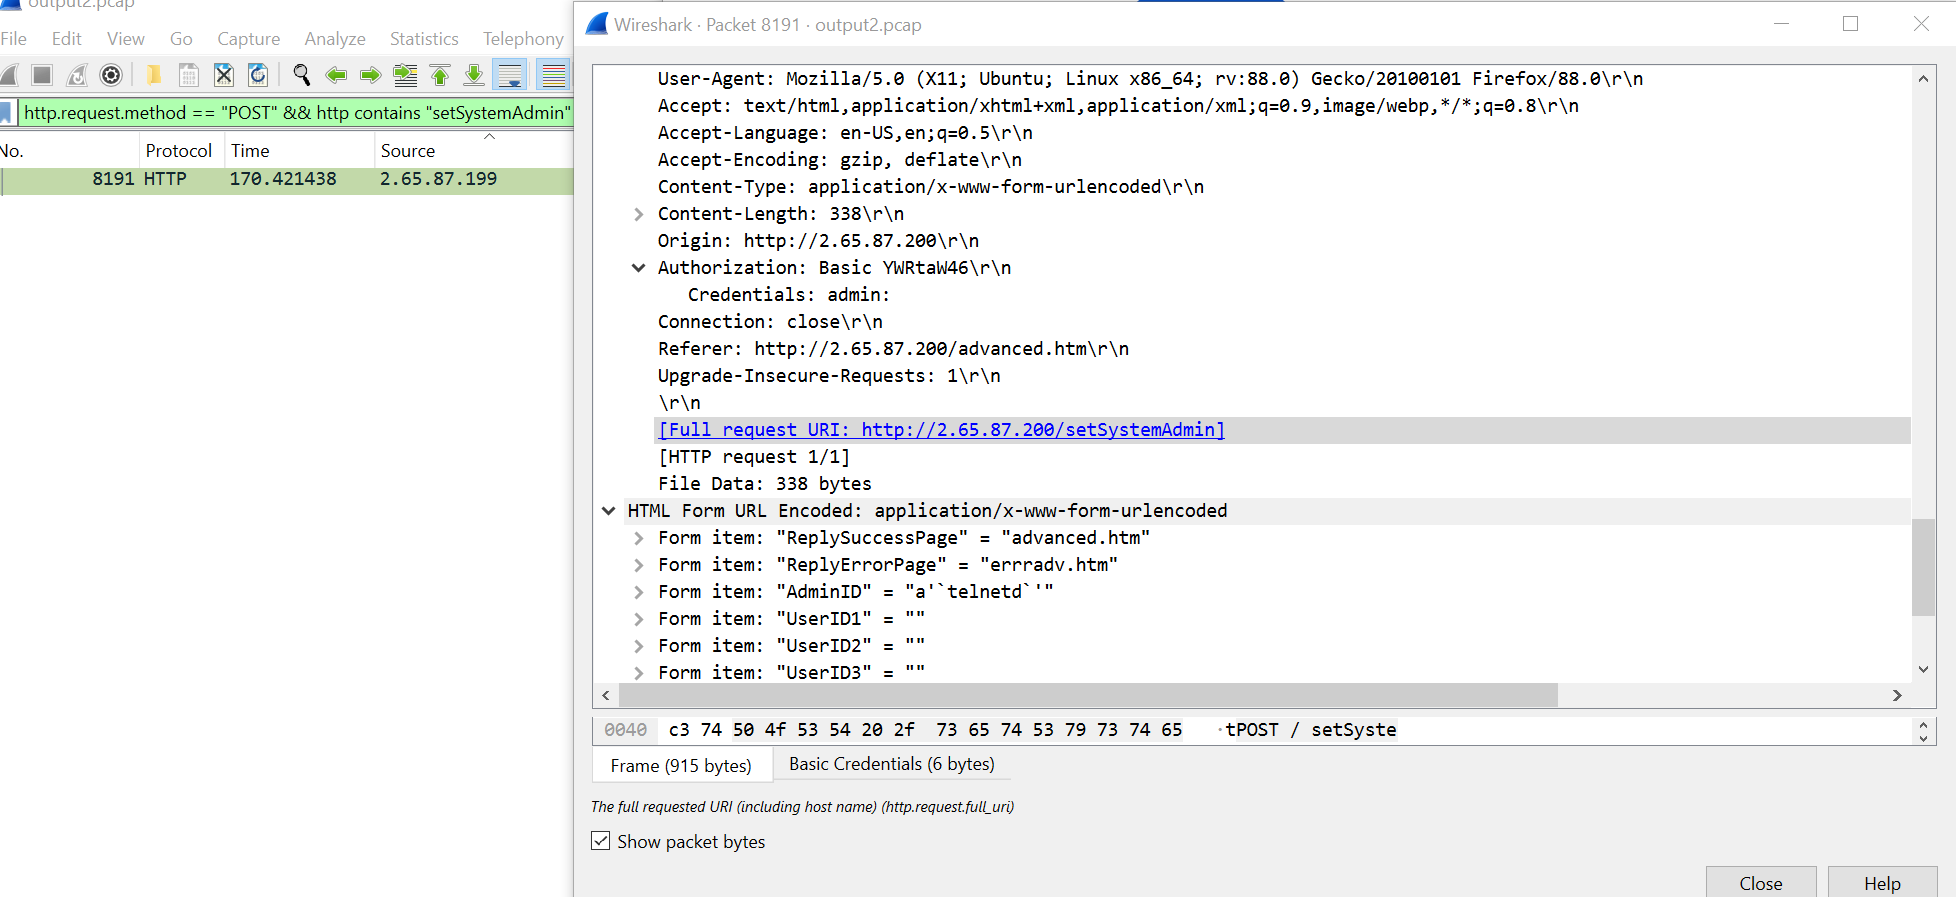Switch to the Basic Credentials (6 bytes) tab
This screenshot has height=897, width=1956.
point(892,764)
